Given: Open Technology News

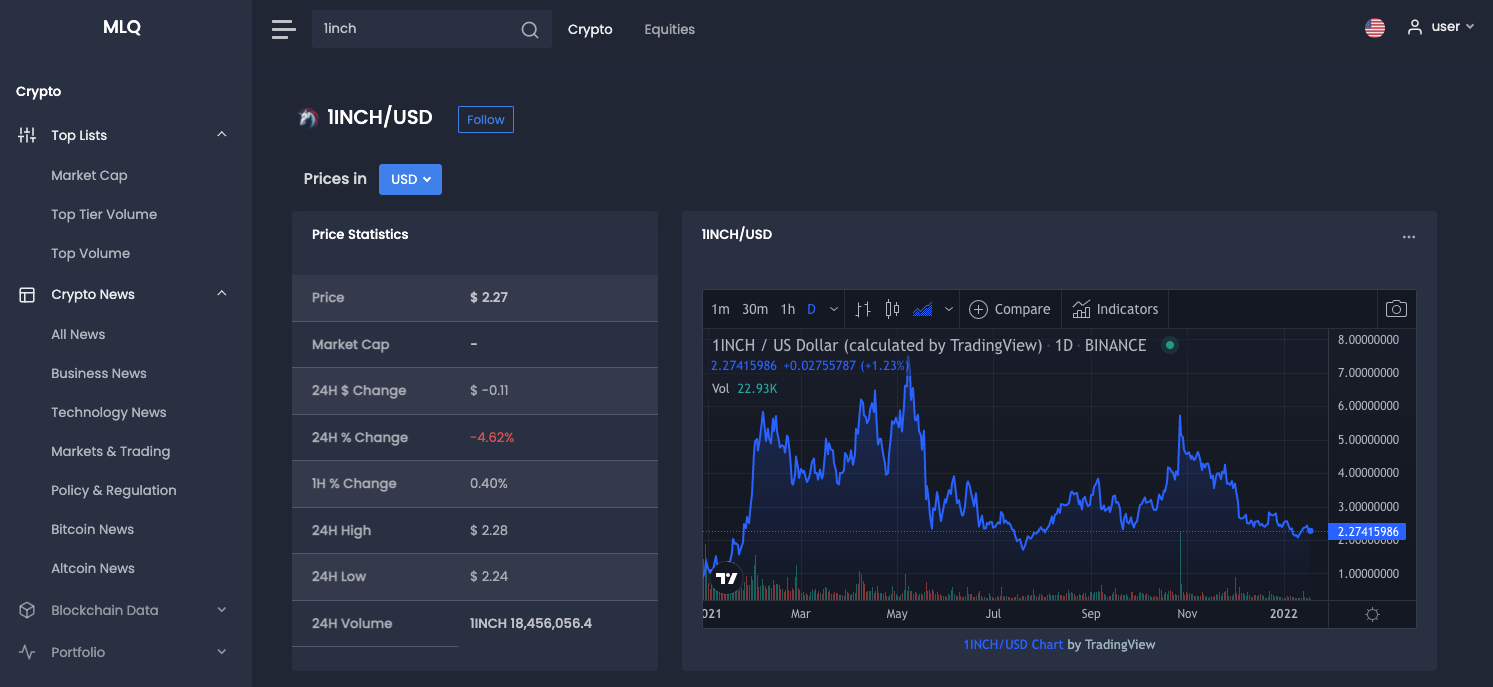Looking at the screenshot, I should 109,412.
